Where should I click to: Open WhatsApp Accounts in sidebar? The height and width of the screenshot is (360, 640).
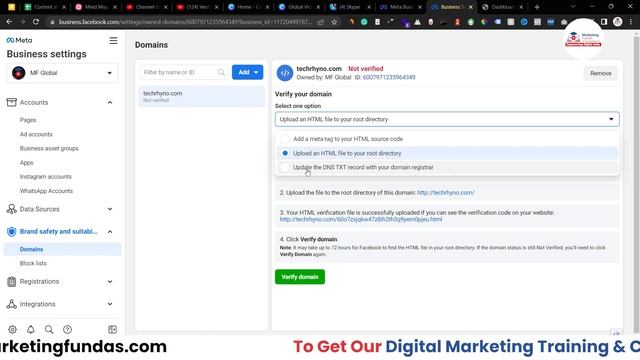click(46, 191)
